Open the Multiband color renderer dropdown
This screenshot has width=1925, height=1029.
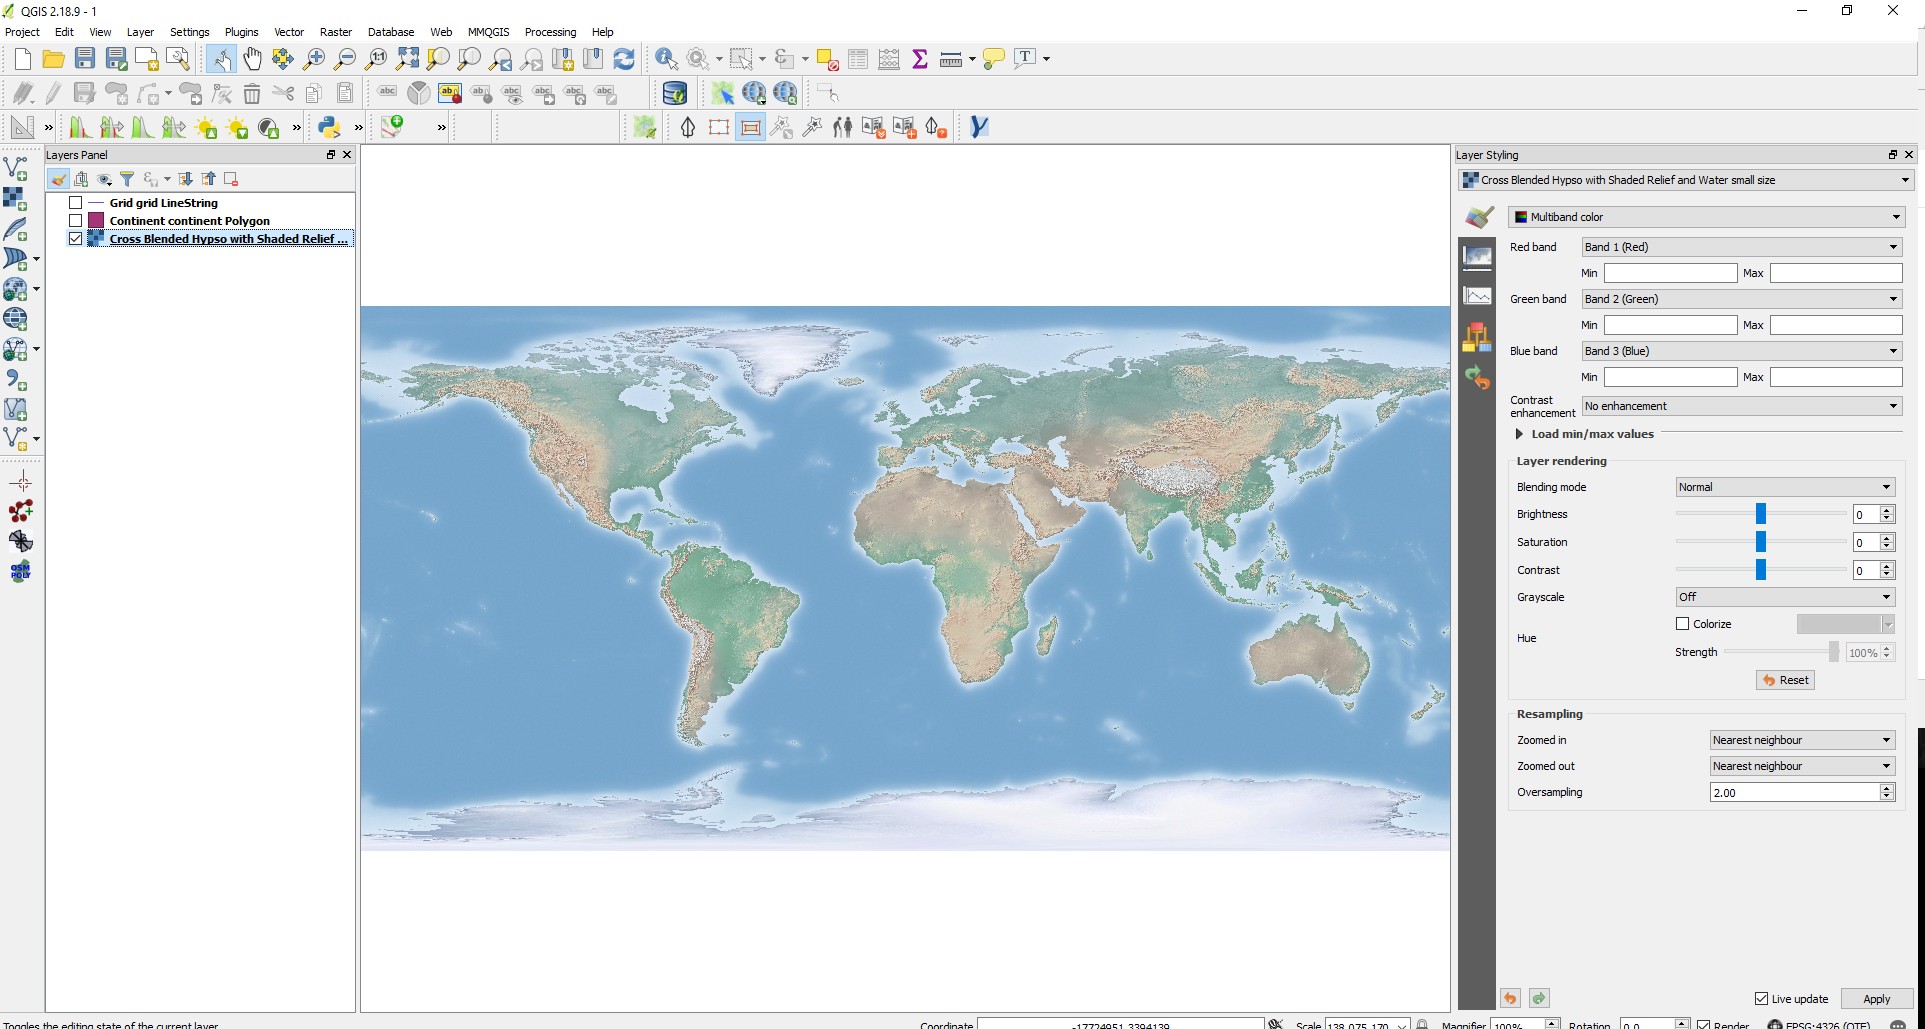click(1706, 217)
